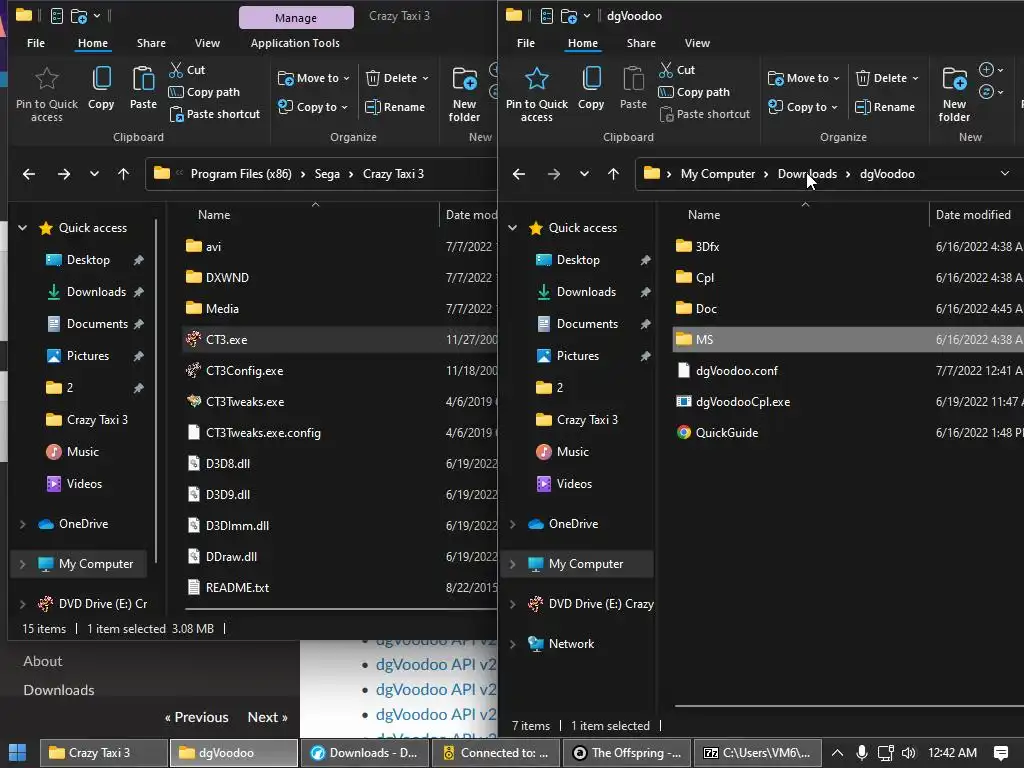This screenshot has width=1024, height=768.
Task: Click Paste shortcut in Crazy Taxi 3 ribbon
Action: pos(215,114)
